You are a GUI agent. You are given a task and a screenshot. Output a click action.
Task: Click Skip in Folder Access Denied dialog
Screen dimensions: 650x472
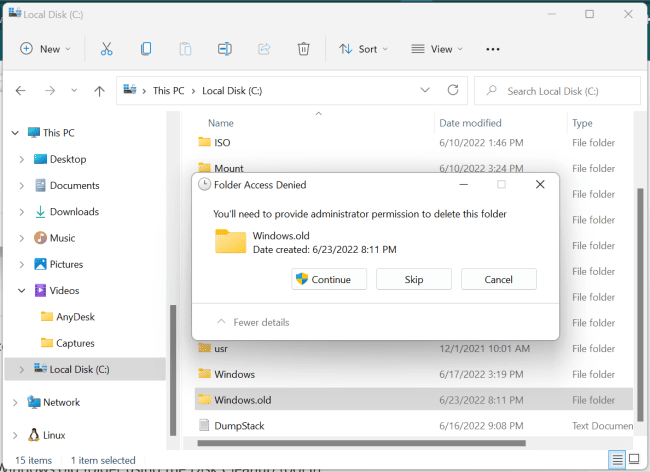[414, 279]
